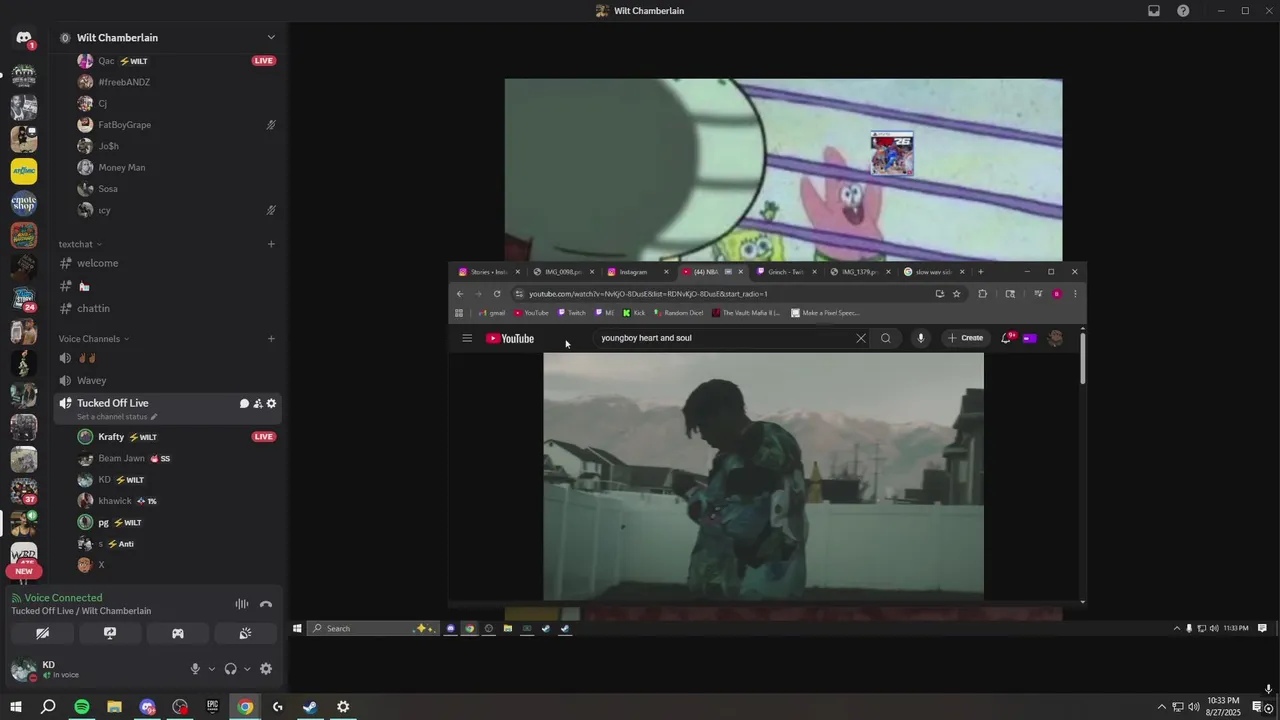Viewport: 1280px width, 720px height.
Task: Open microphone input options arrow
Action: (211, 669)
